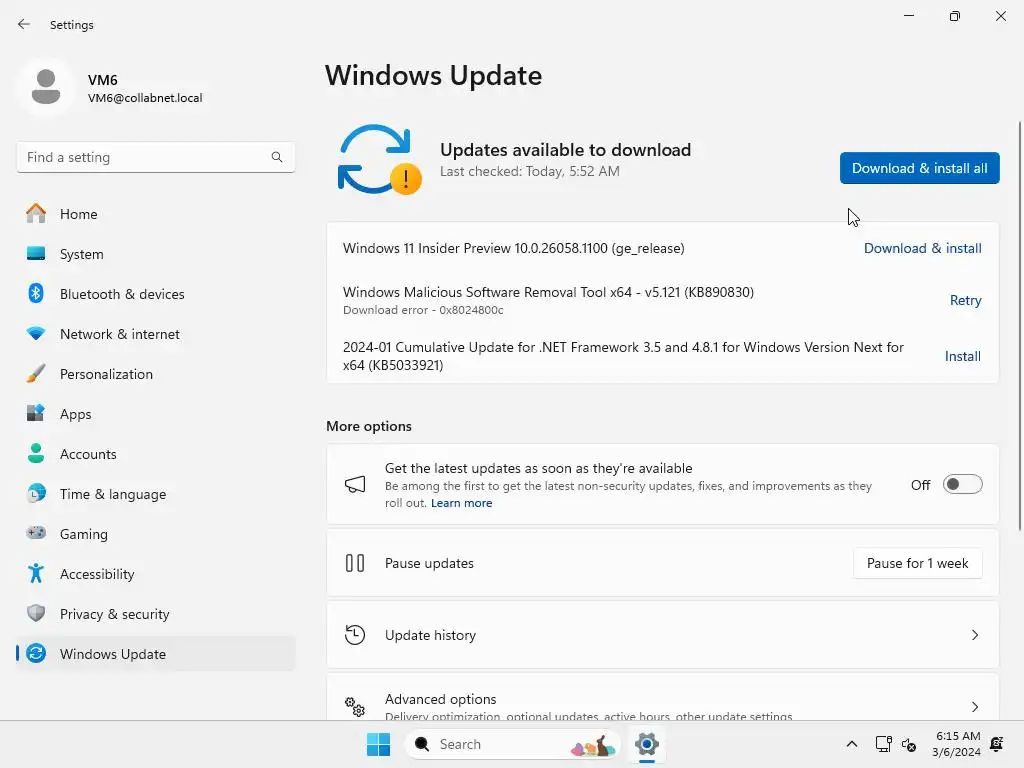This screenshot has width=1024, height=768.
Task: Open Privacy & security settings
Action: click(x=155, y=614)
